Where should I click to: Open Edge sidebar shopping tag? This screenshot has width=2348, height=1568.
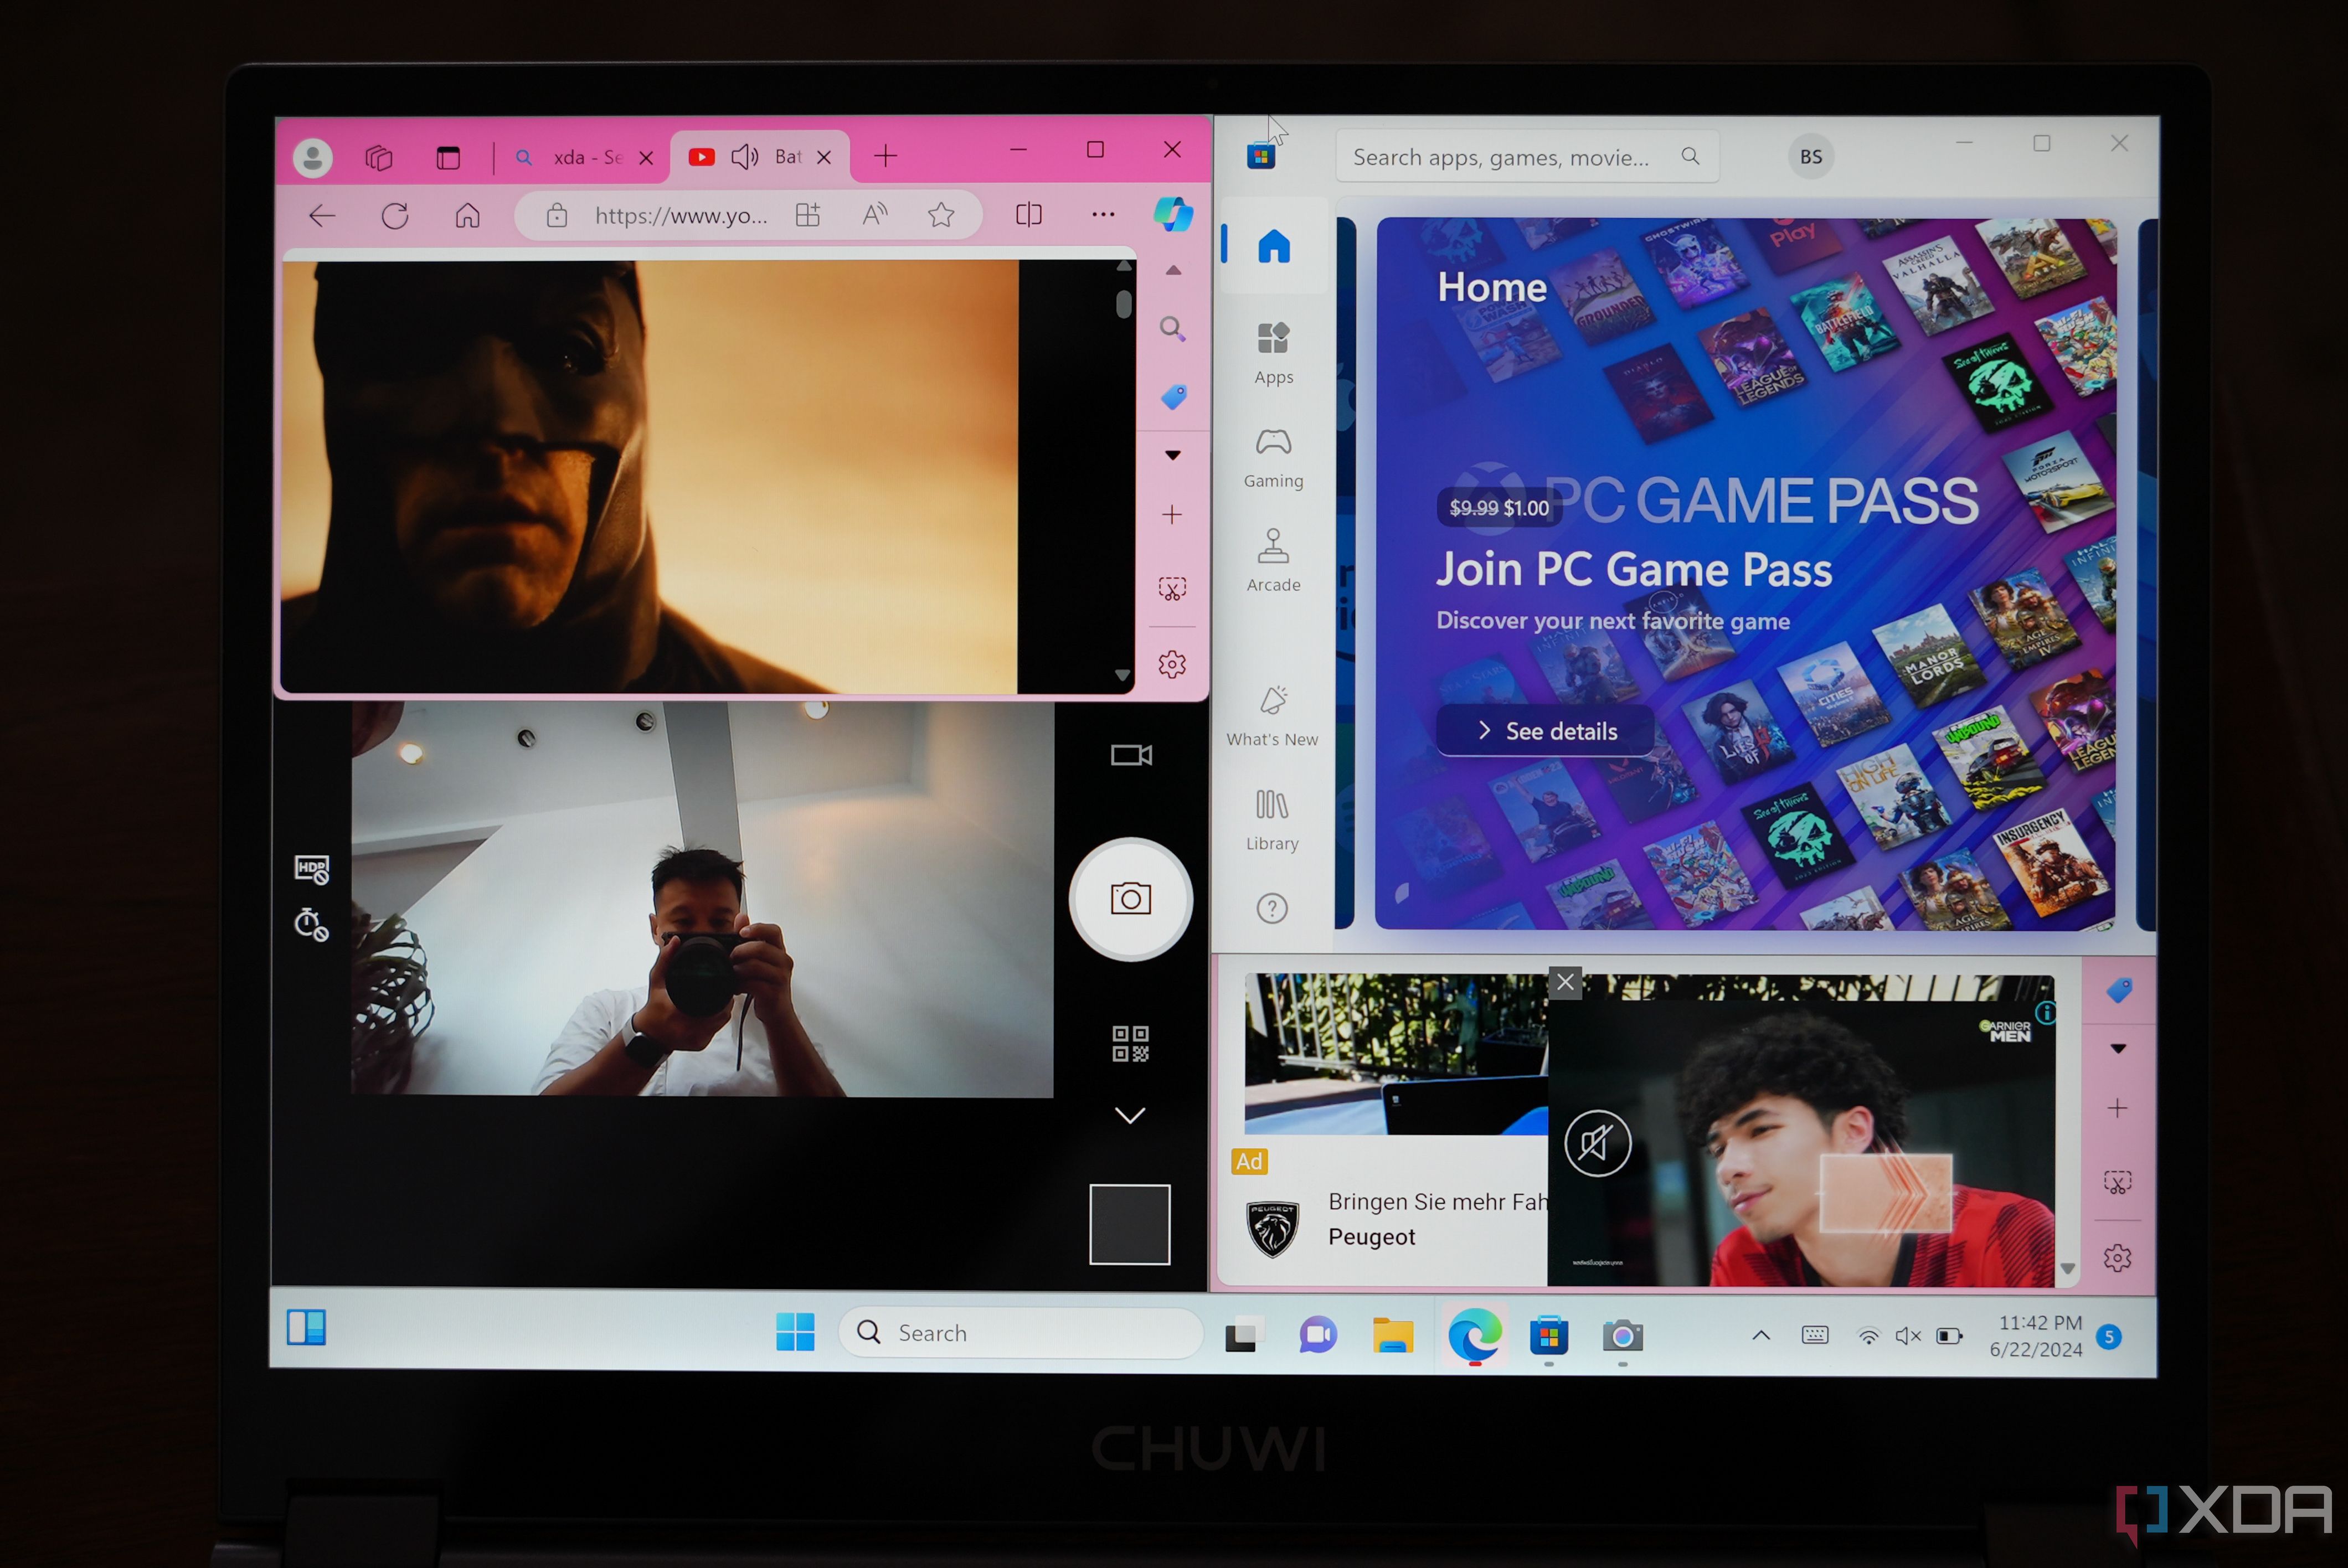coord(1173,396)
